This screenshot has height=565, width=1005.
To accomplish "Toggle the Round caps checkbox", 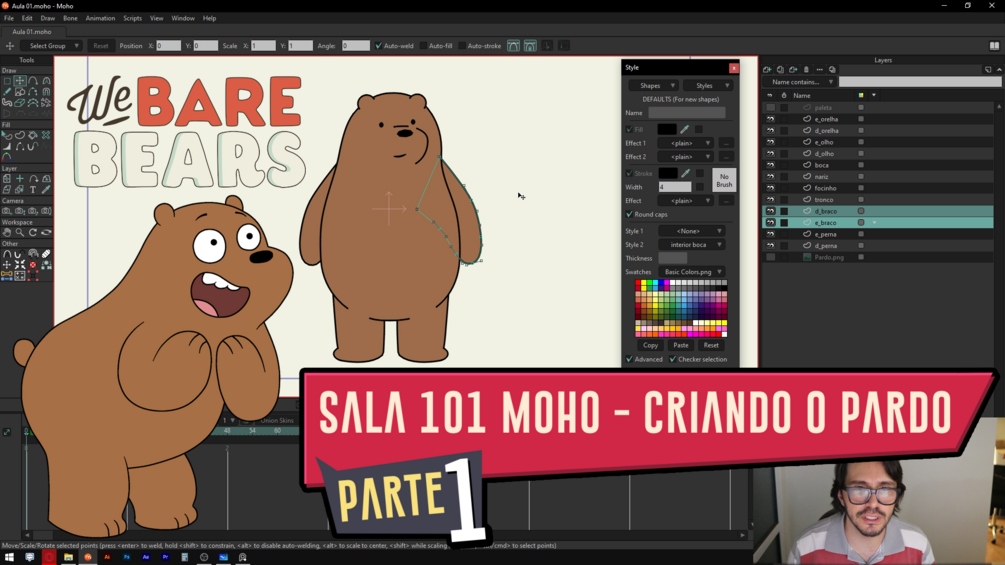I will 629,214.
